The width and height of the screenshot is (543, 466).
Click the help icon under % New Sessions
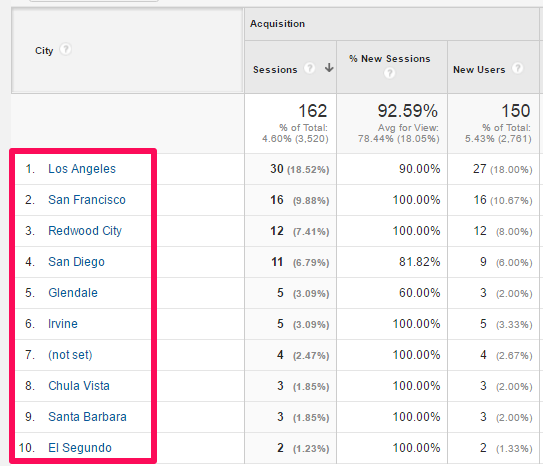coord(389,73)
